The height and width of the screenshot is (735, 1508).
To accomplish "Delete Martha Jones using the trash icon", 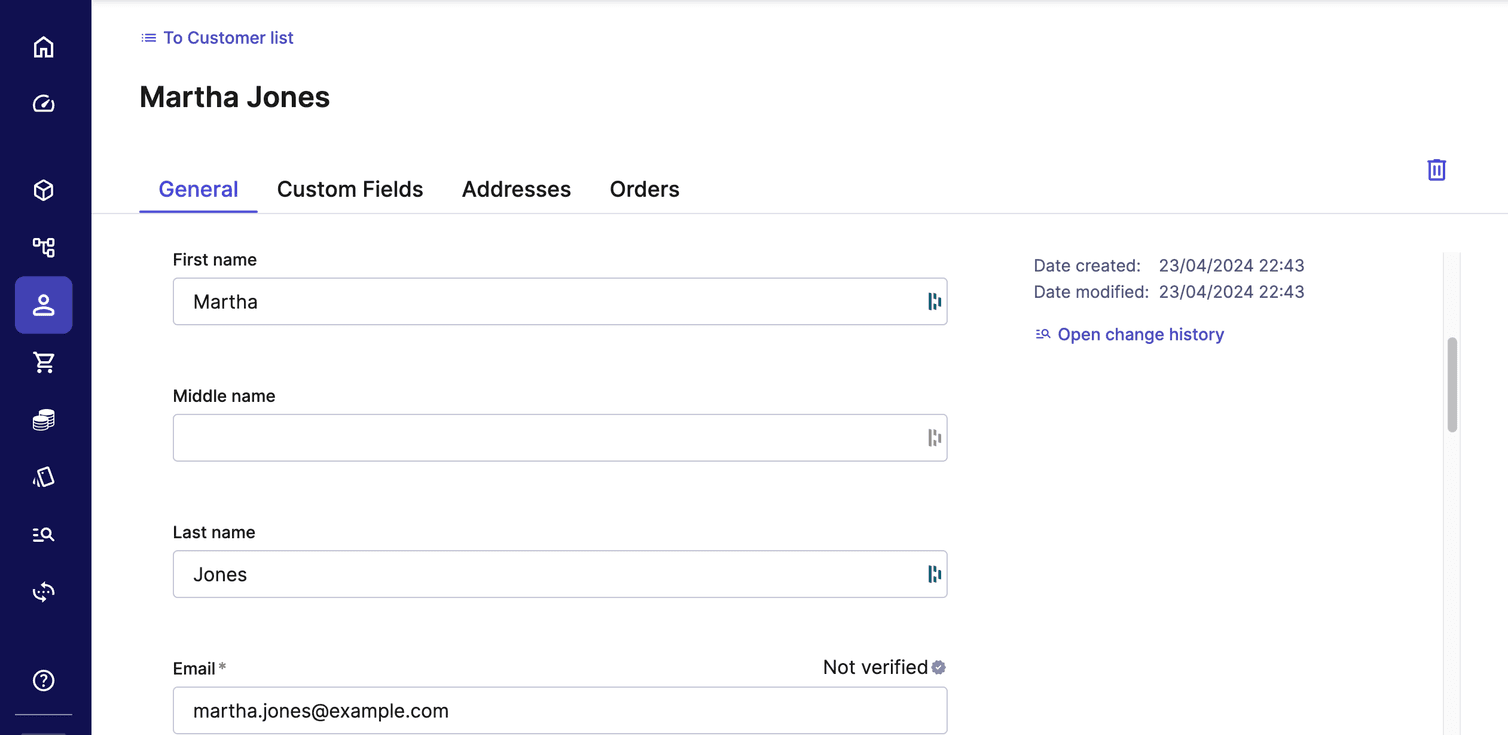I will coord(1436,170).
